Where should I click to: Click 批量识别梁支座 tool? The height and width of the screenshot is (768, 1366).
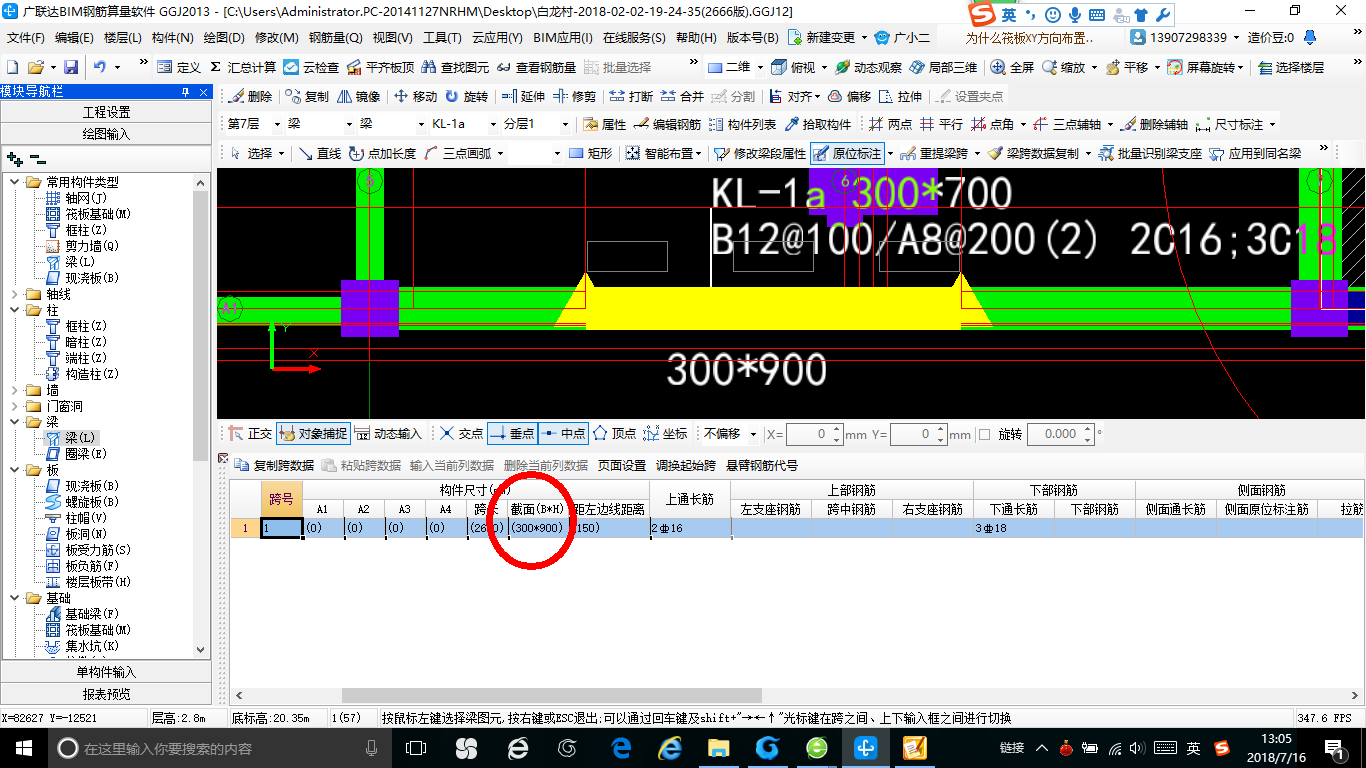(x=1150, y=154)
